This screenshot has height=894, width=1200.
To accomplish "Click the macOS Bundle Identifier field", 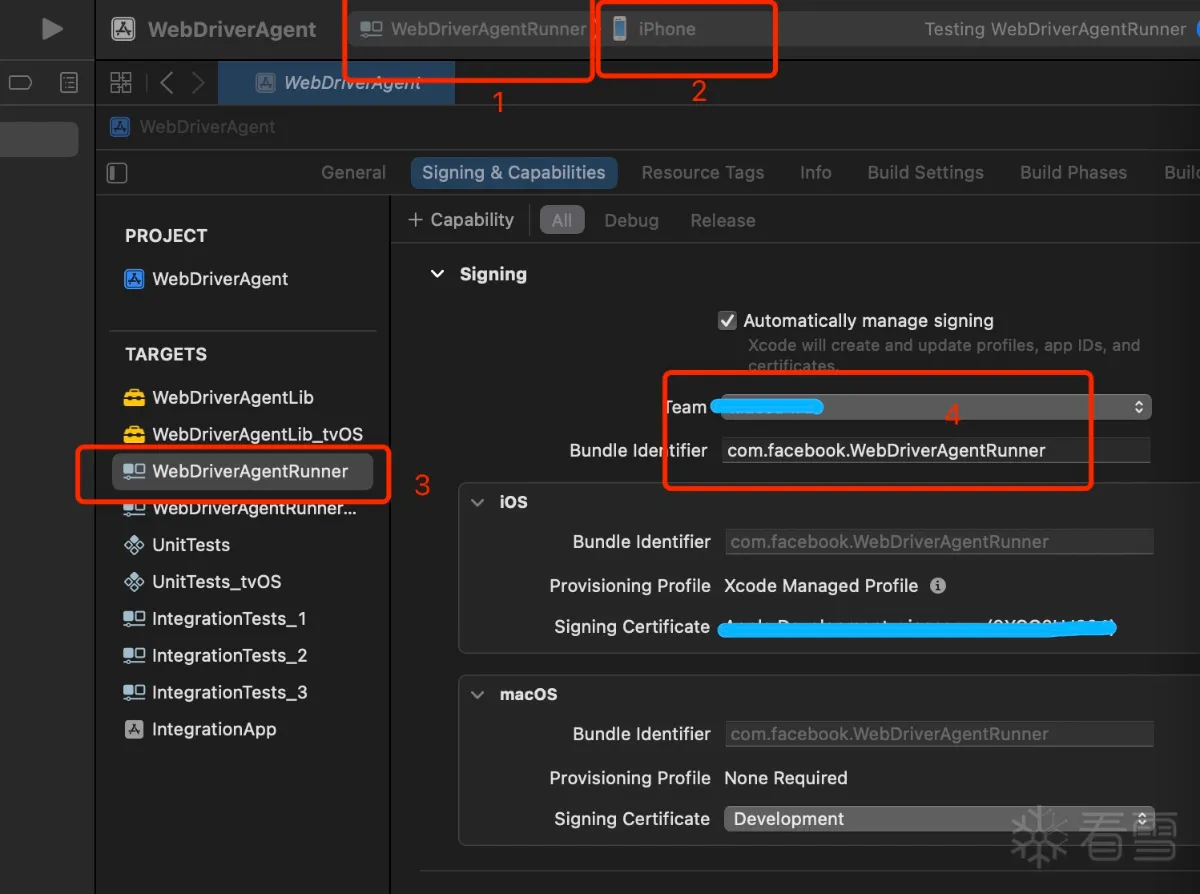I will tap(939, 734).
